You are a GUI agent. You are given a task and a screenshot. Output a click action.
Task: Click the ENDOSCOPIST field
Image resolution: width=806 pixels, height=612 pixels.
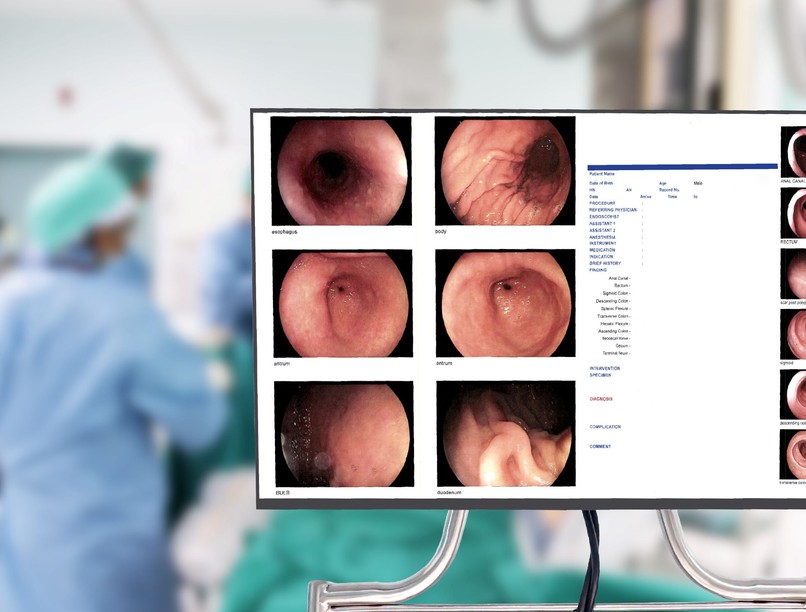coord(605,217)
